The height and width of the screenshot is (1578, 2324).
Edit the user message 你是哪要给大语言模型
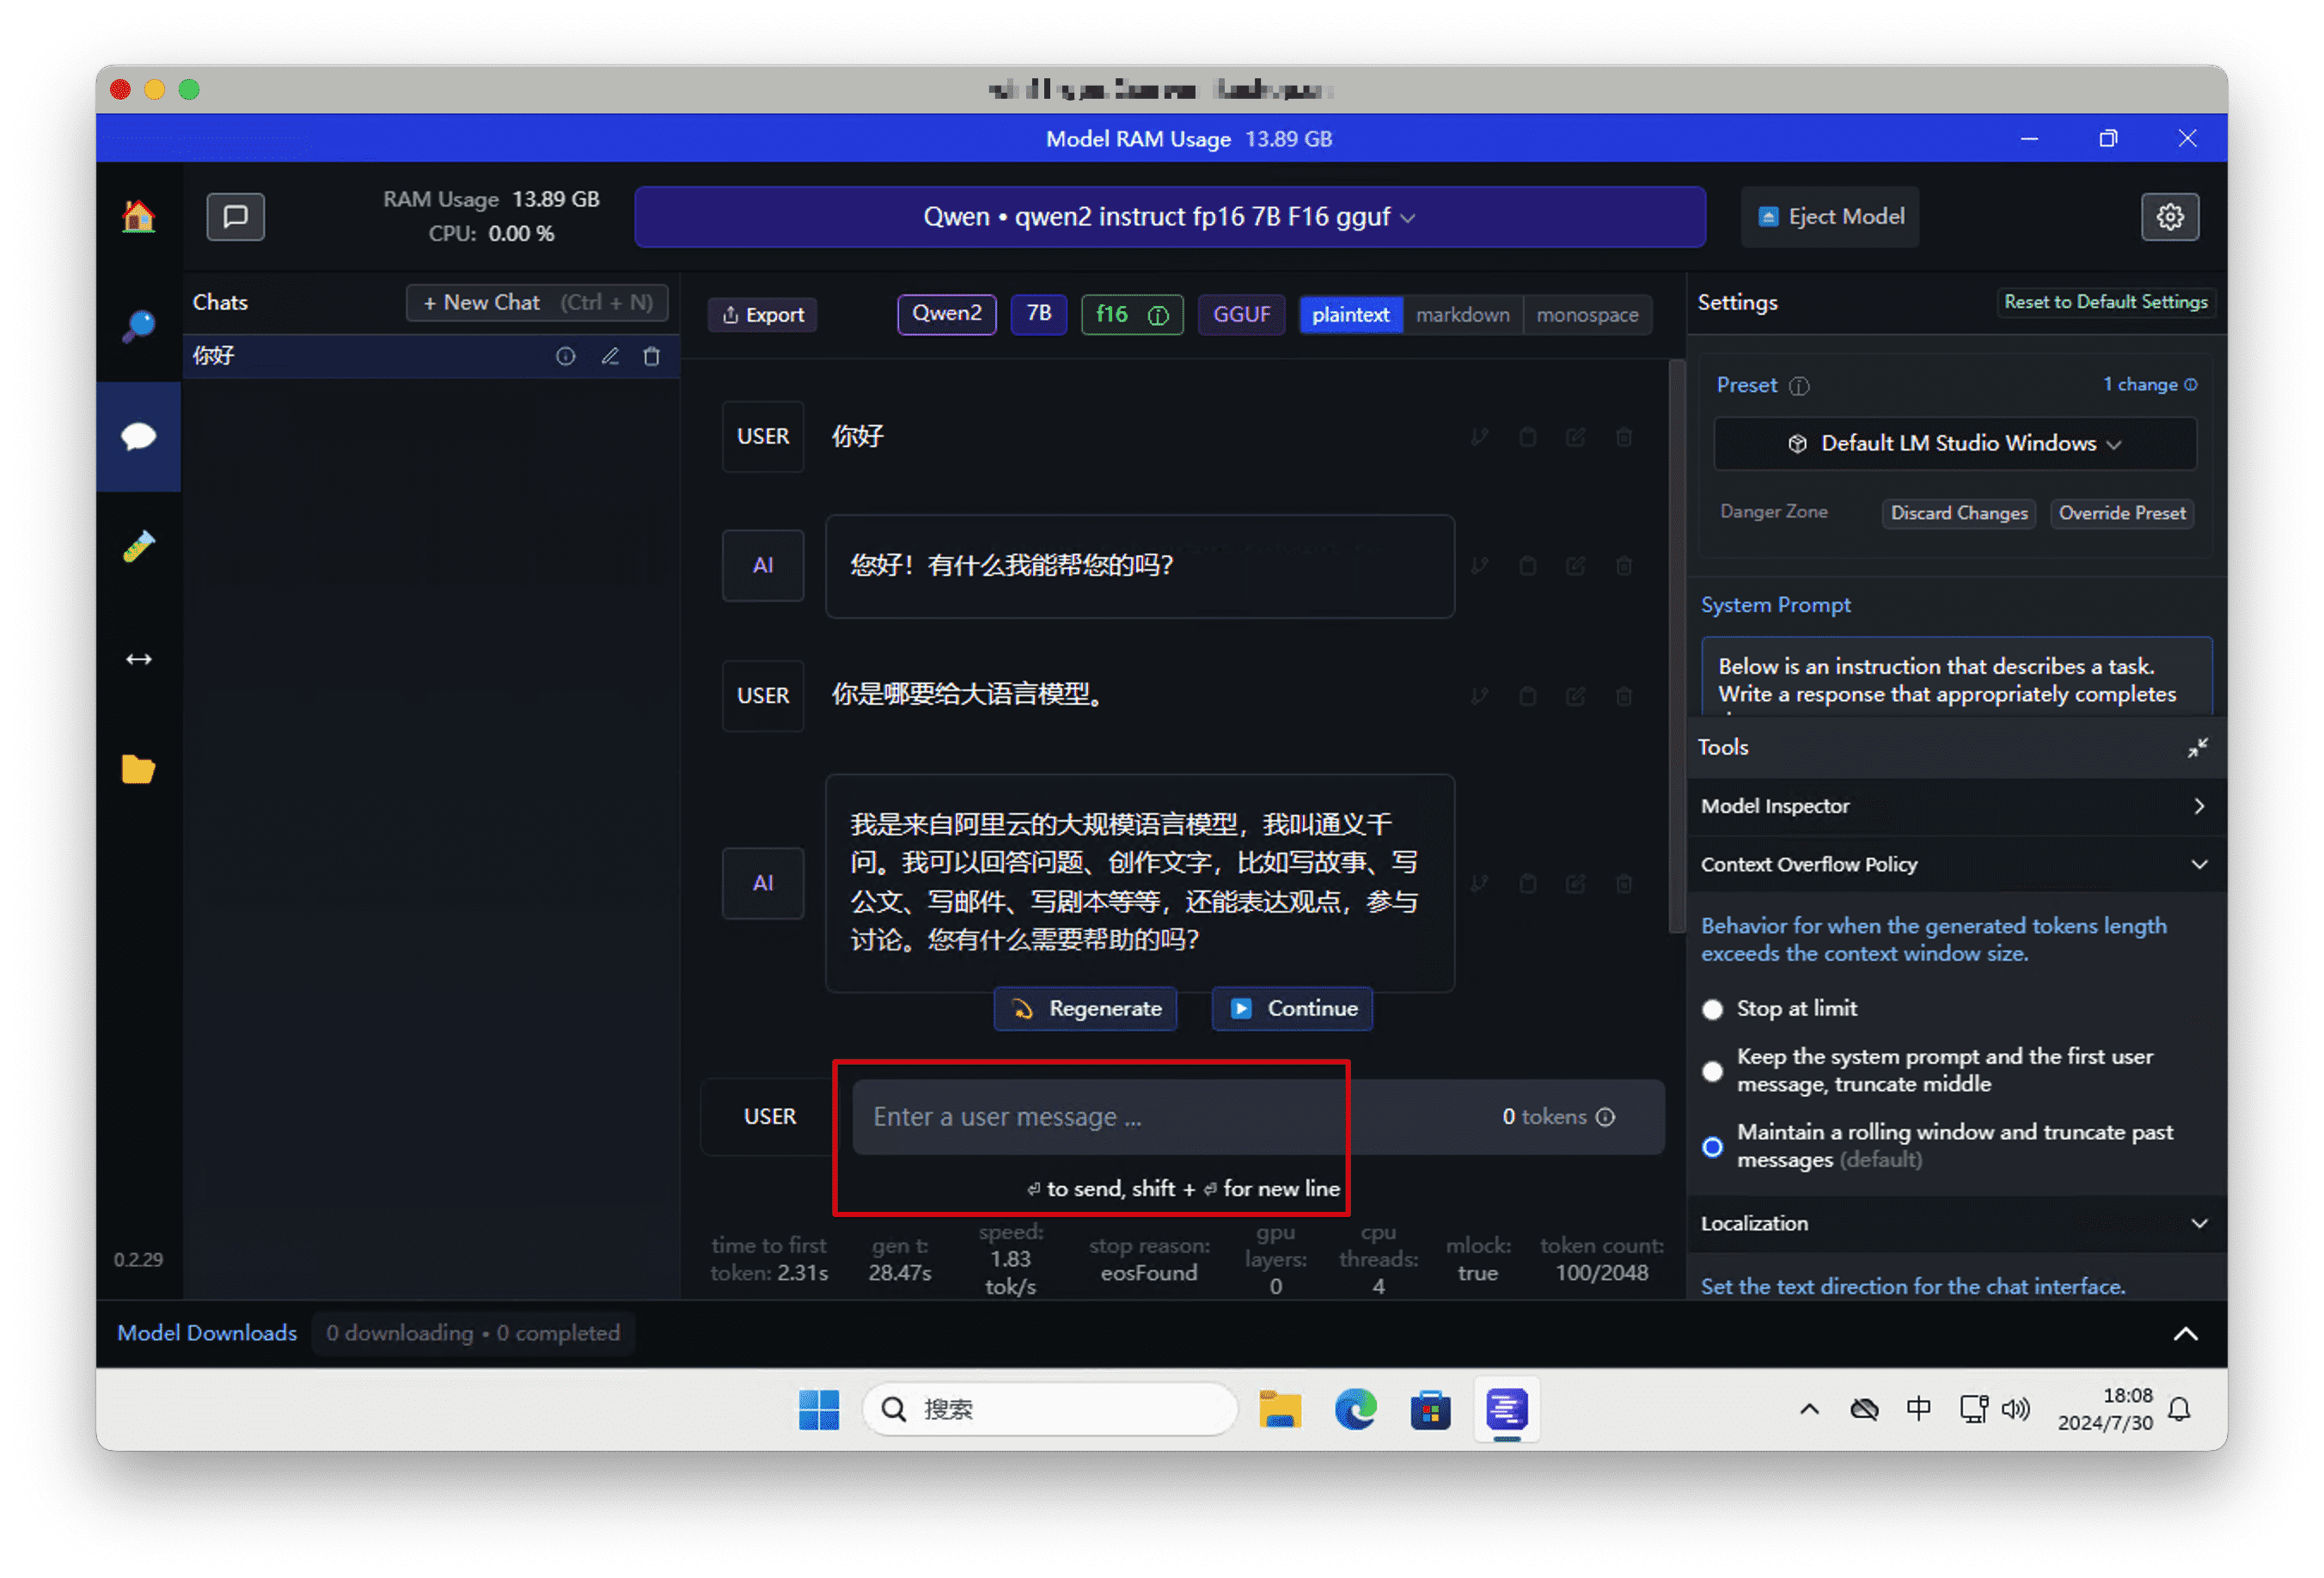(x=1575, y=696)
